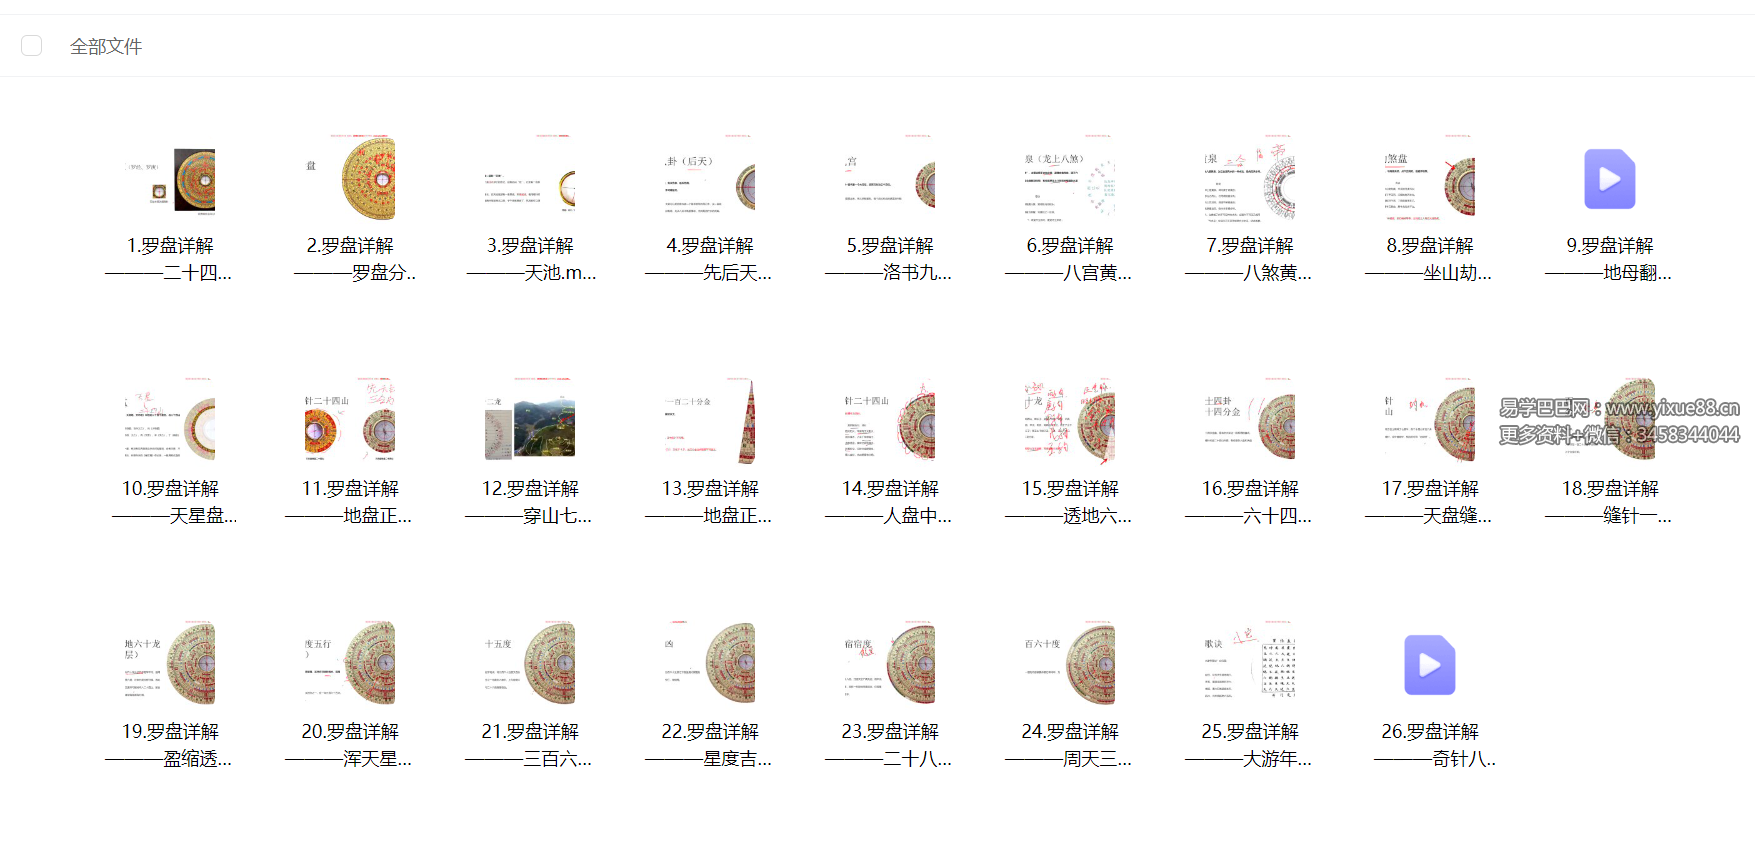
Task: Open the 15.罗盘详解 透地六 file thumbnail
Action: point(1070,422)
